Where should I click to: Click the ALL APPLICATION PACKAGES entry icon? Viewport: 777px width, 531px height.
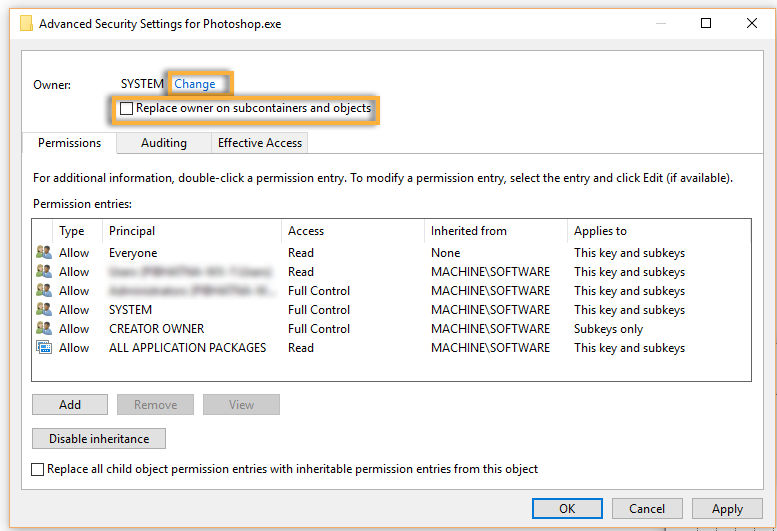click(44, 348)
